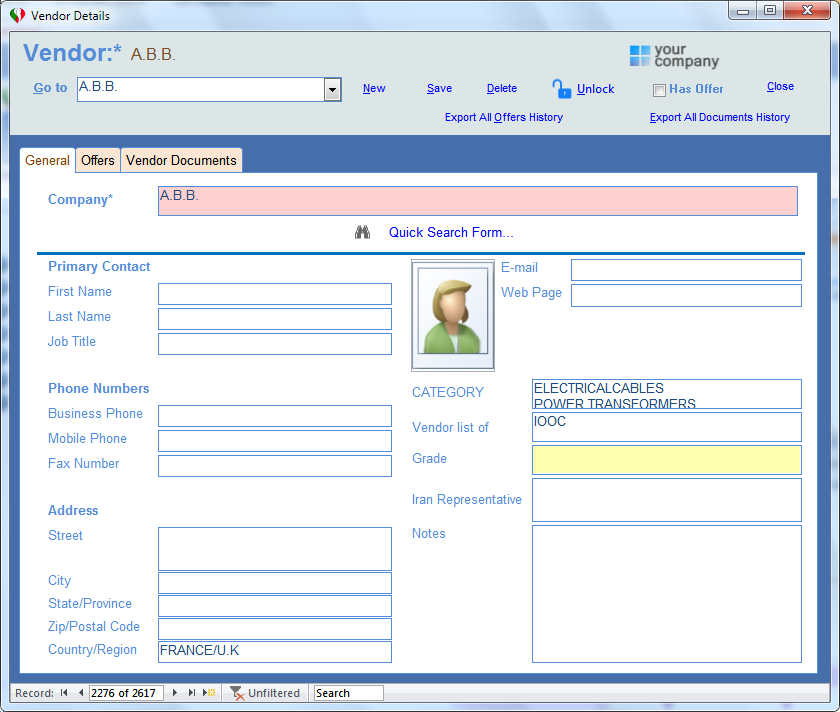Click the Mobile Phone input field
The height and width of the screenshot is (712, 840).
coord(275,441)
